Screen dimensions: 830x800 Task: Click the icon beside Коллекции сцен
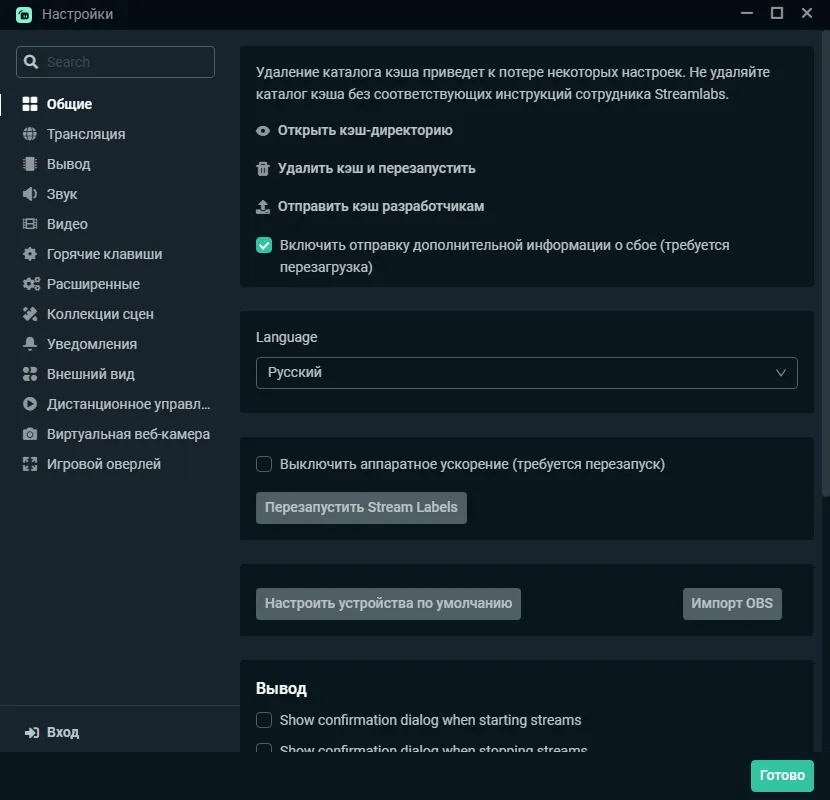click(x=30, y=314)
